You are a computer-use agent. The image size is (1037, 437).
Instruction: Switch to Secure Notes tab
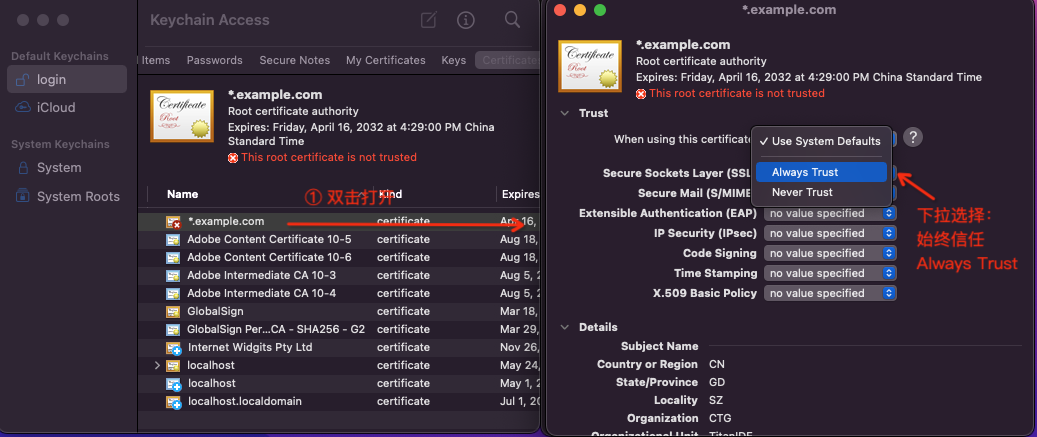[294, 60]
